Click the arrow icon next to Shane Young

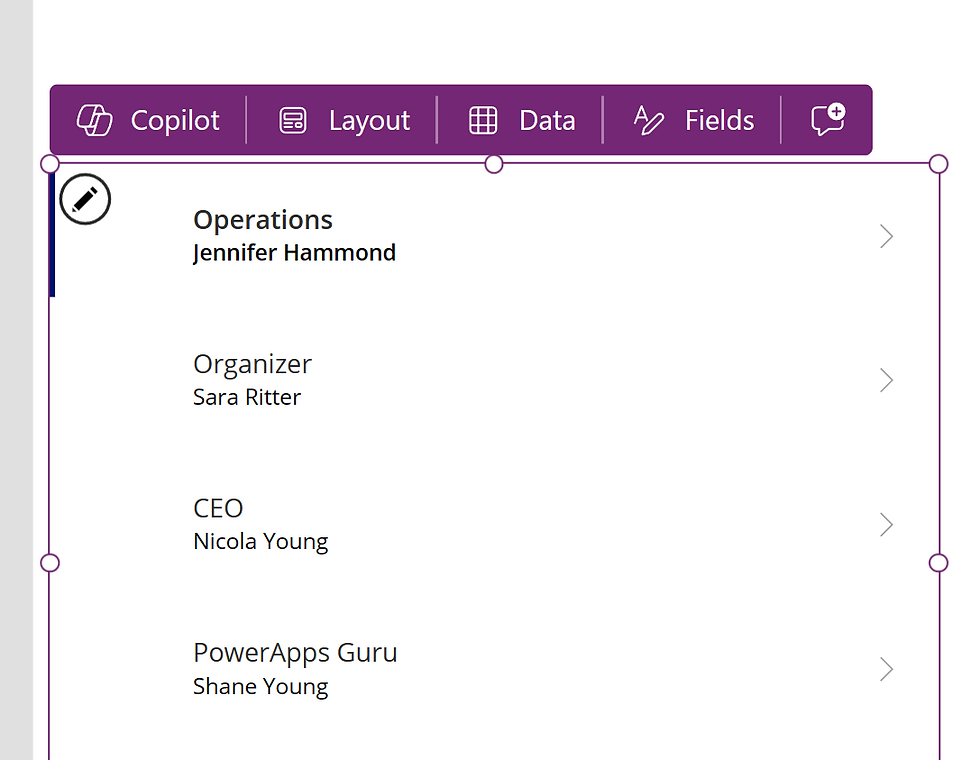(886, 669)
